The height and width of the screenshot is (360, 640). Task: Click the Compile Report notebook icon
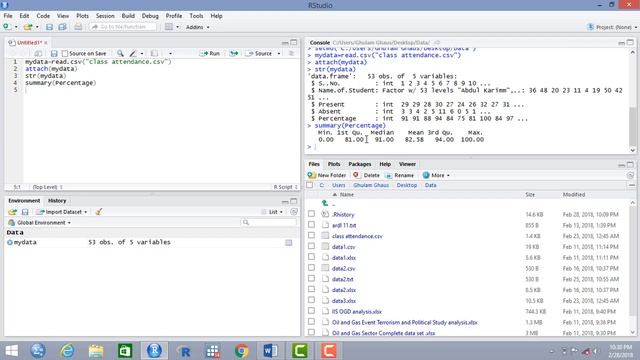coord(154,53)
